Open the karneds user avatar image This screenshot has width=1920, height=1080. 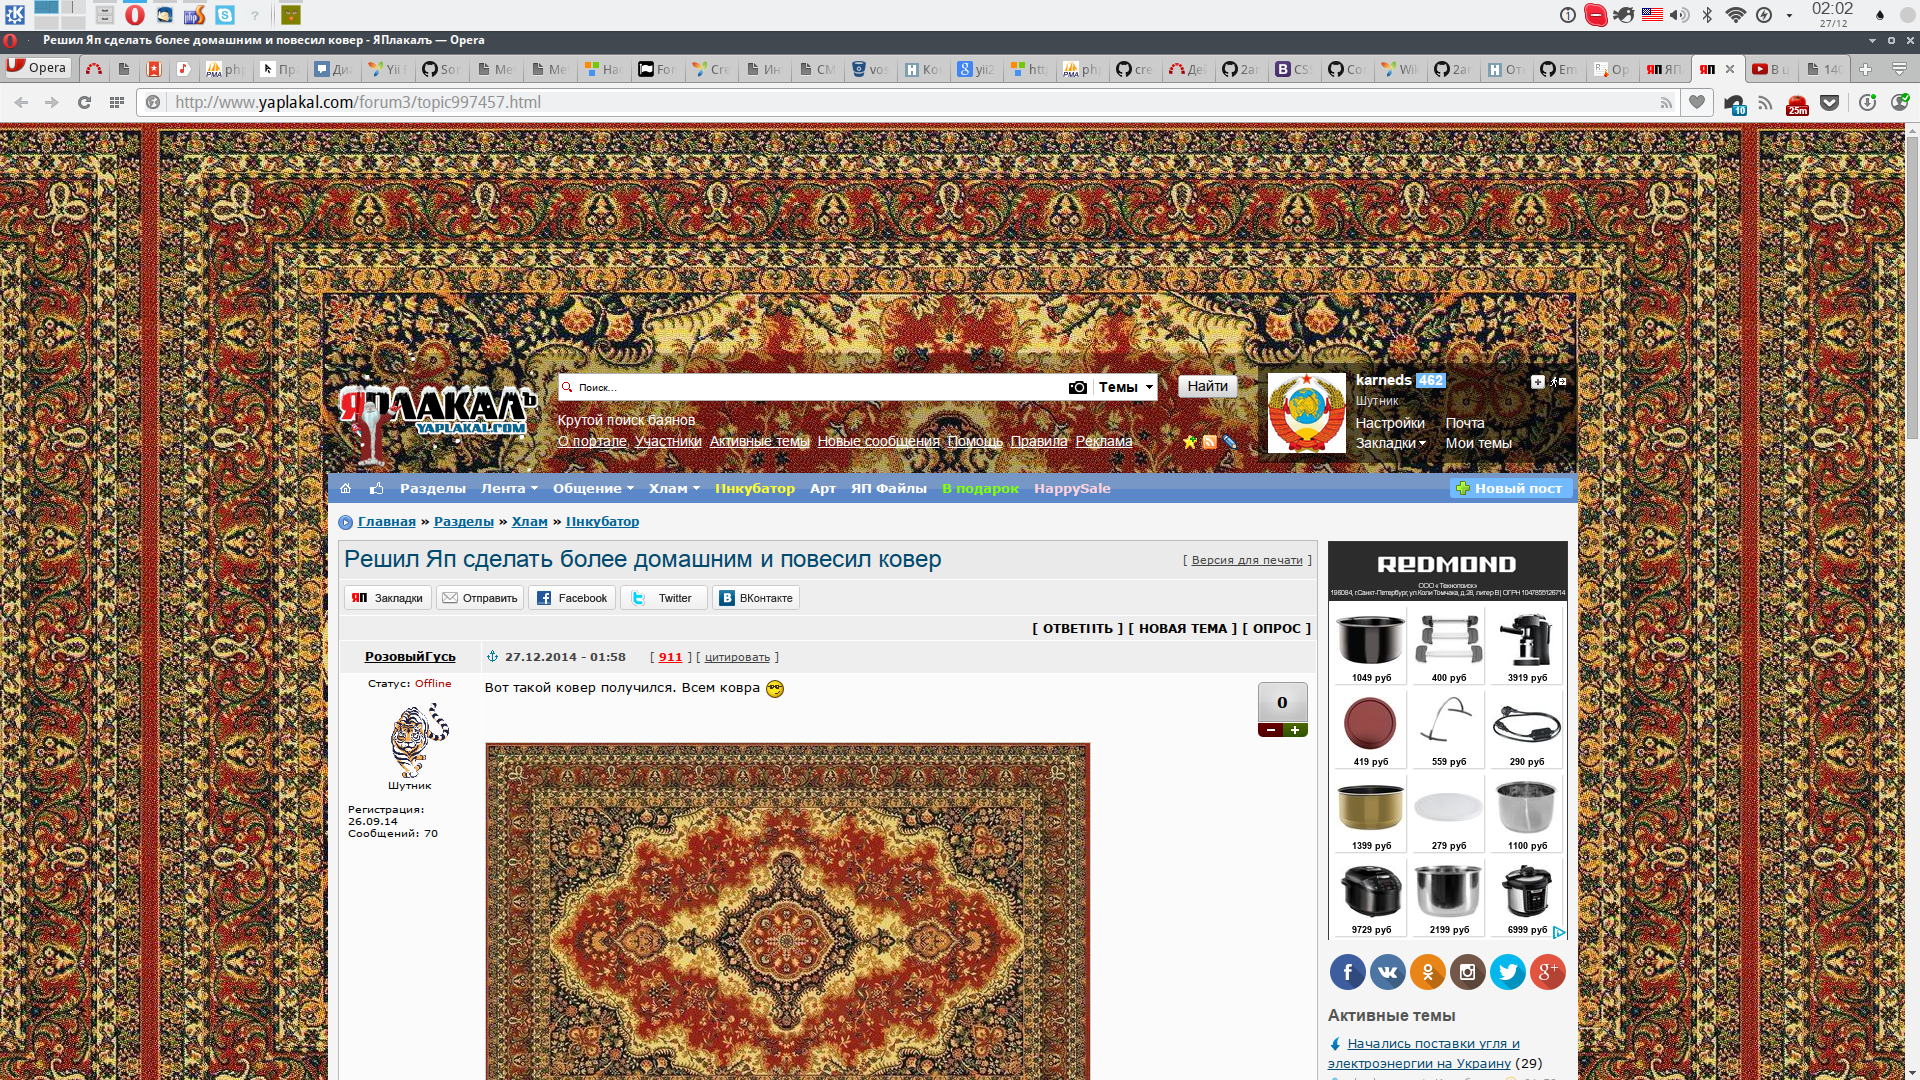tap(1306, 413)
